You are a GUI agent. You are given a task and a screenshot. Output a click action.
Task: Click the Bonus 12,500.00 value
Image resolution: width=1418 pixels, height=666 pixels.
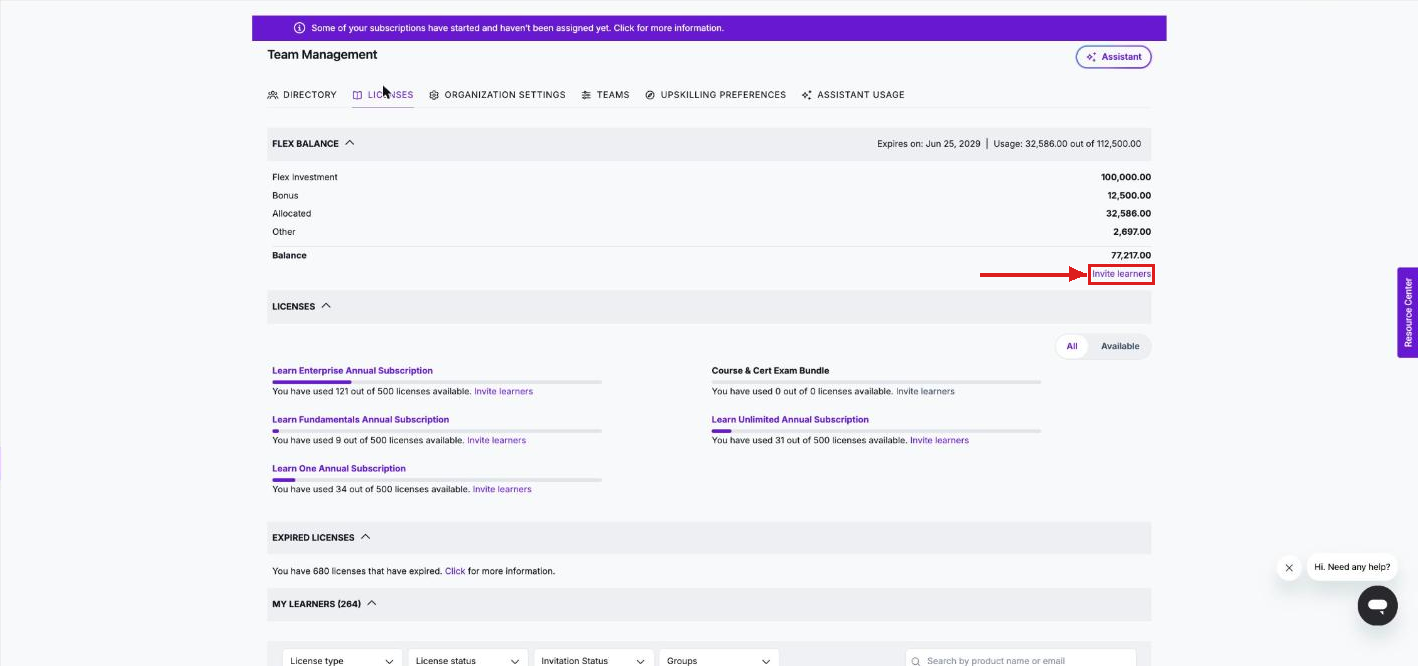tap(1129, 196)
